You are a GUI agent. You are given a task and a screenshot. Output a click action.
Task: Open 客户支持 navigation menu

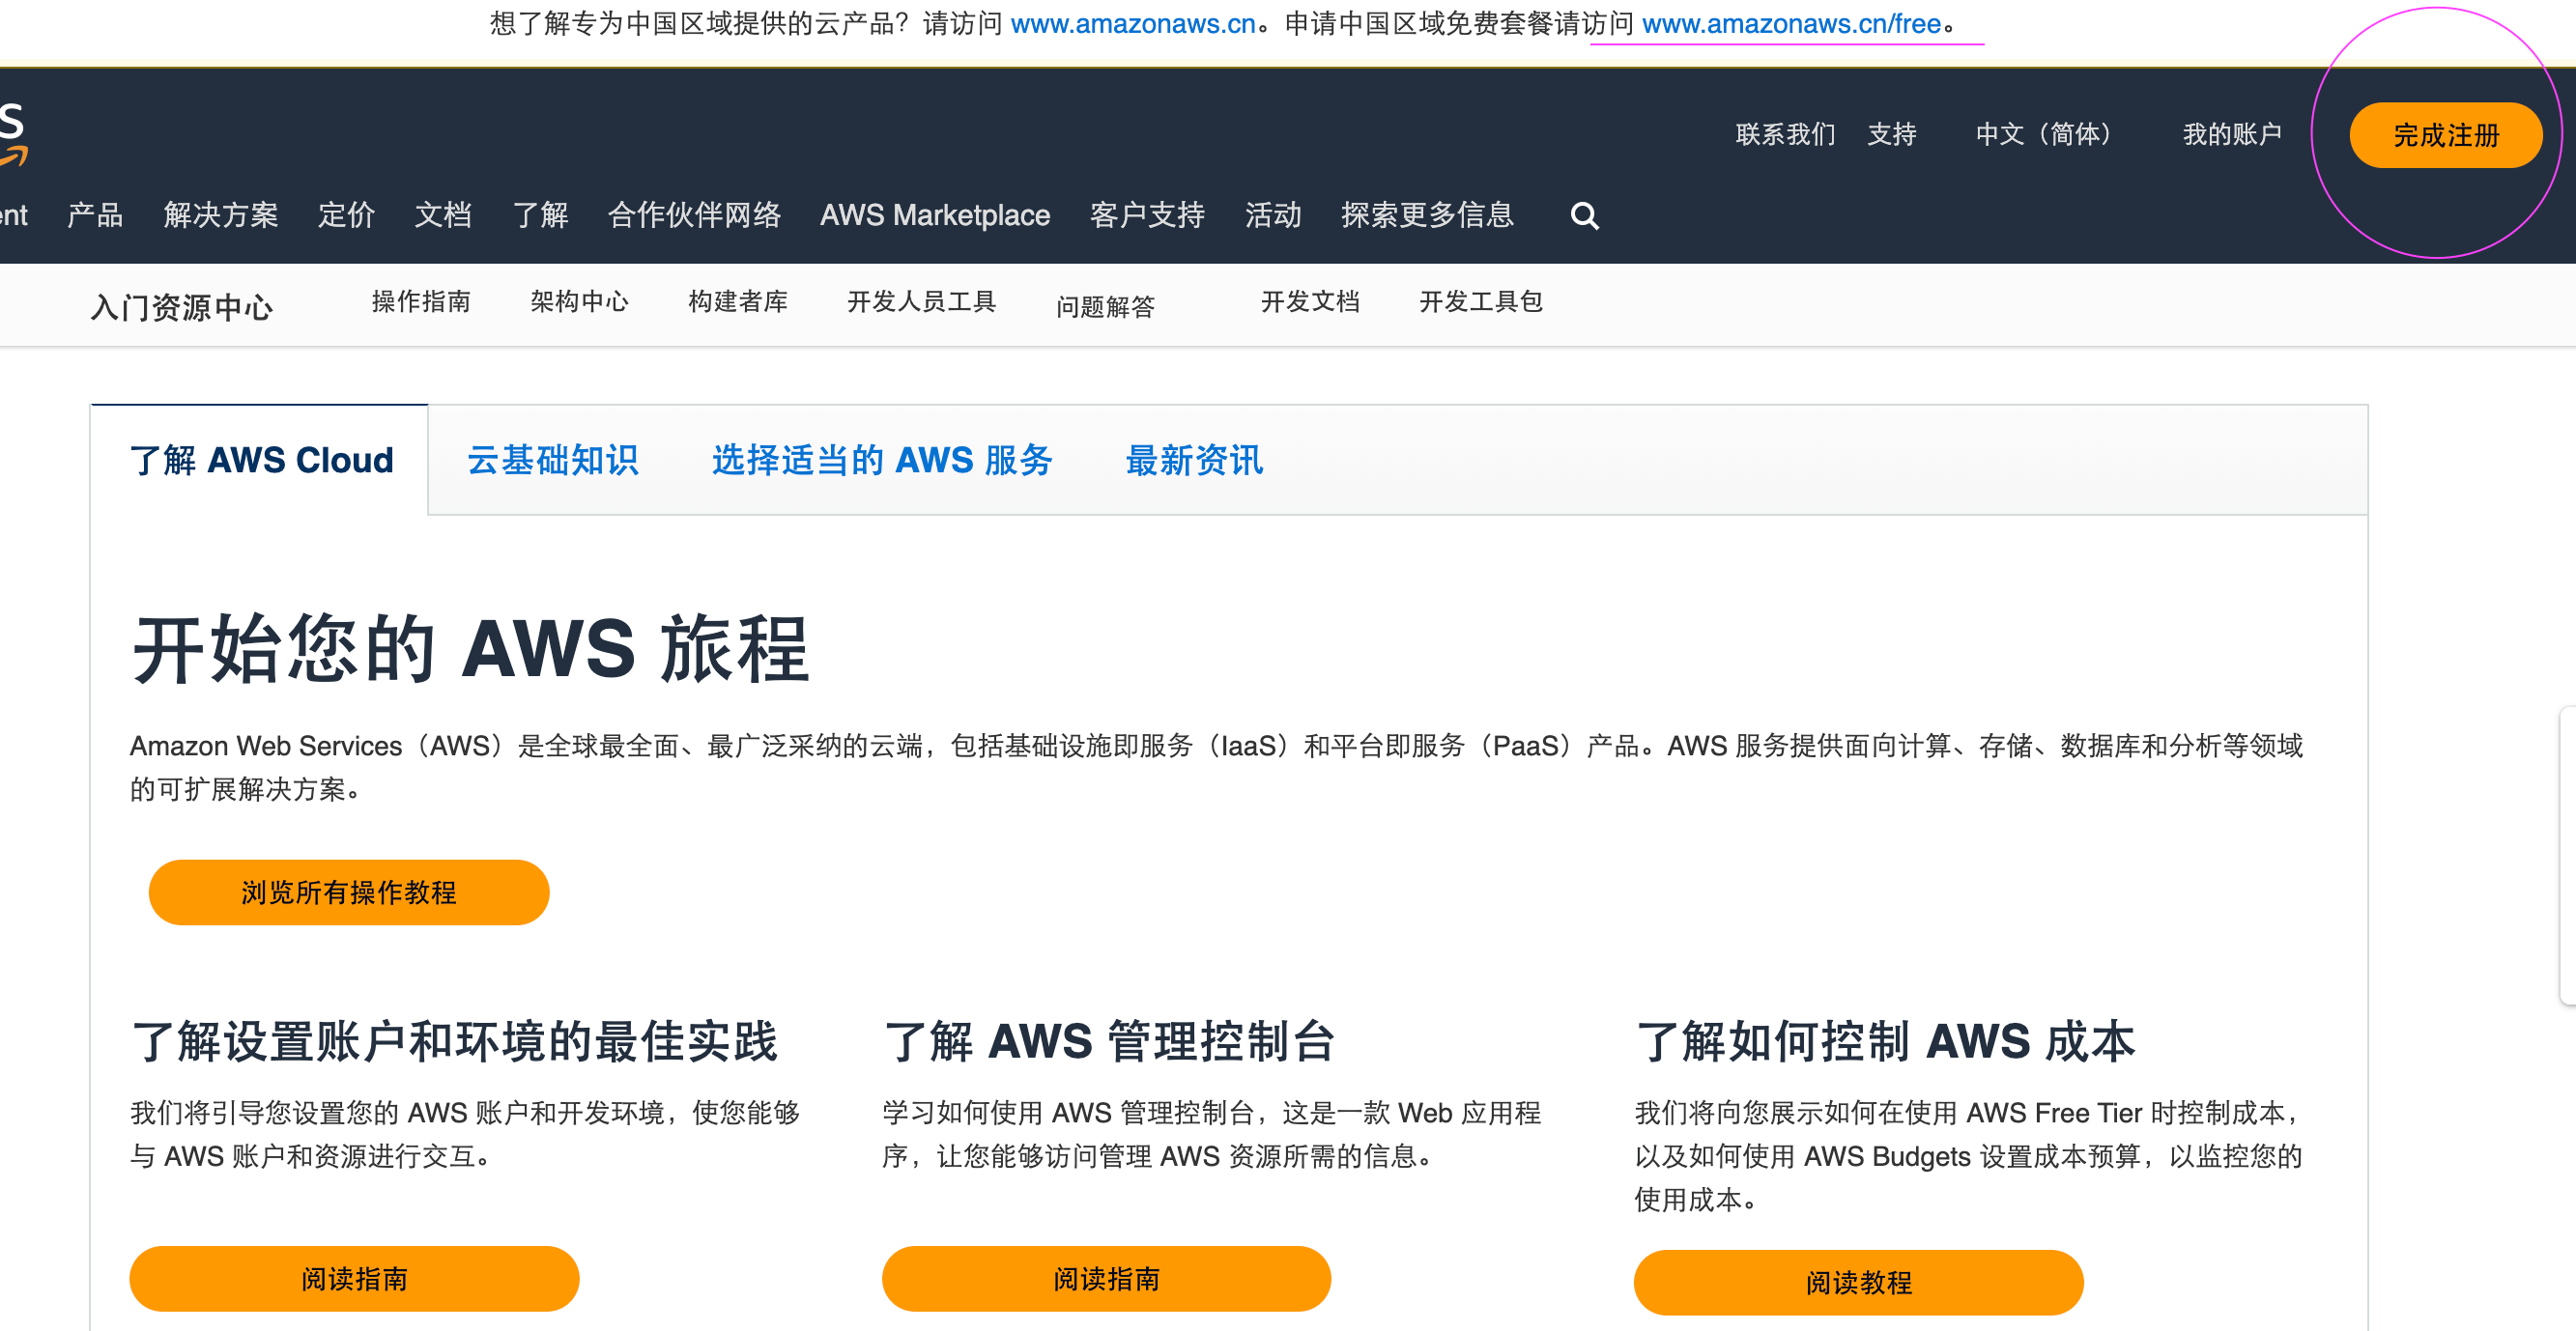coord(1147,215)
